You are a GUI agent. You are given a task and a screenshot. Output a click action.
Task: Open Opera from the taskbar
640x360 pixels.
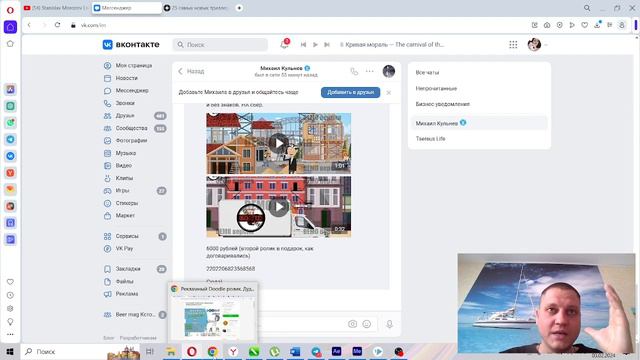(x=192, y=351)
